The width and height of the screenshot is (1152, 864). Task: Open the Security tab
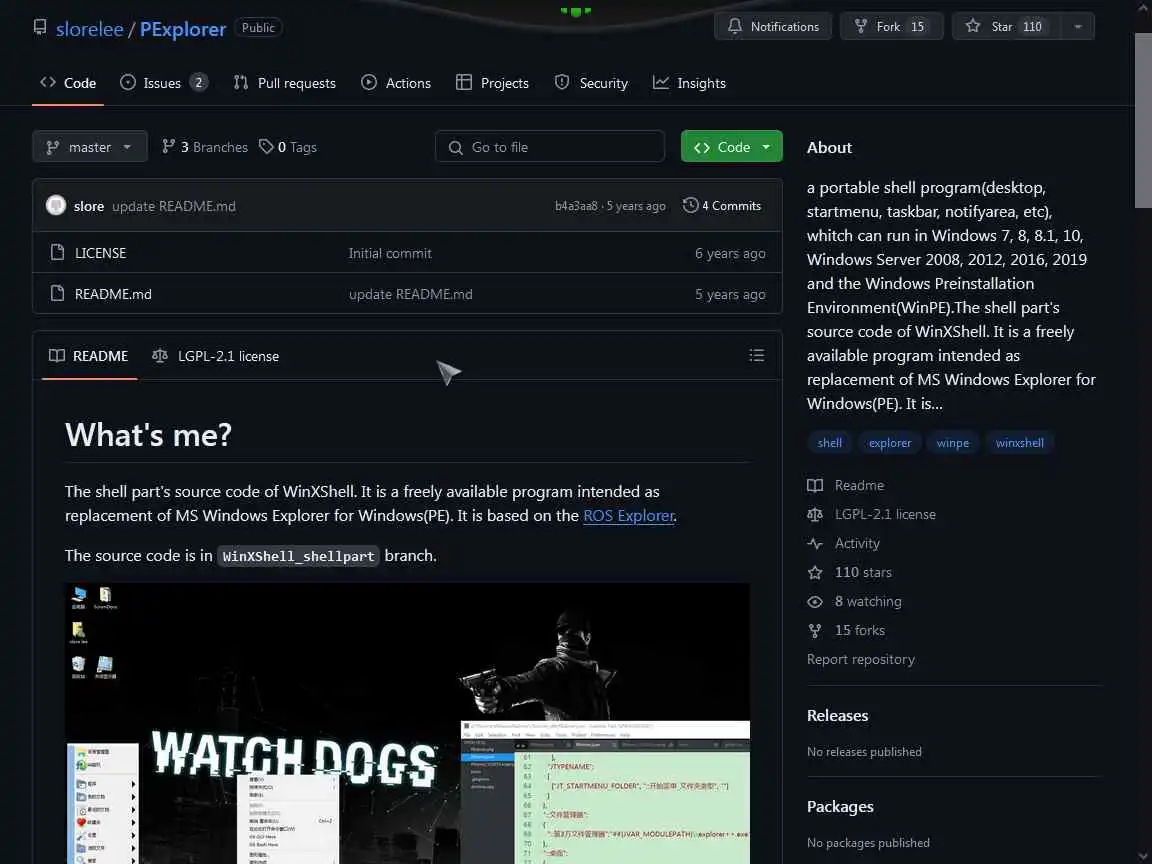(591, 83)
